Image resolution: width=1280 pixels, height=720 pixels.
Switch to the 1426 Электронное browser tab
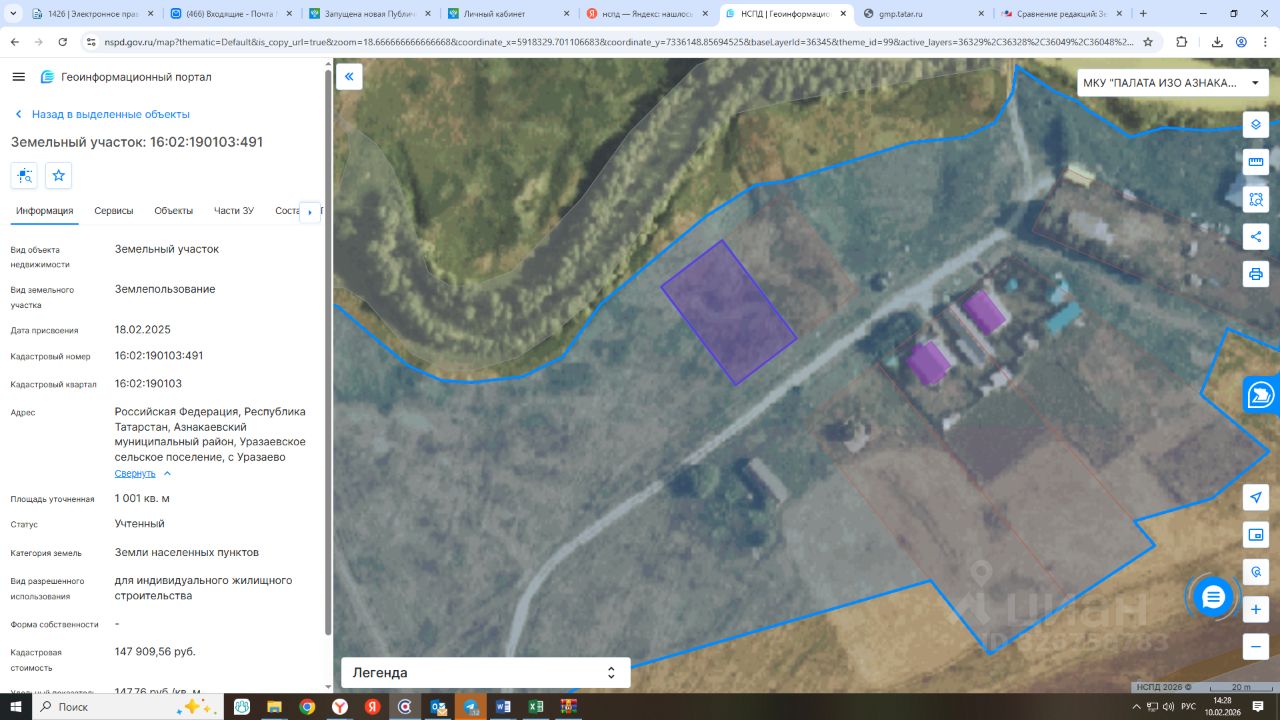tap(91, 14)
